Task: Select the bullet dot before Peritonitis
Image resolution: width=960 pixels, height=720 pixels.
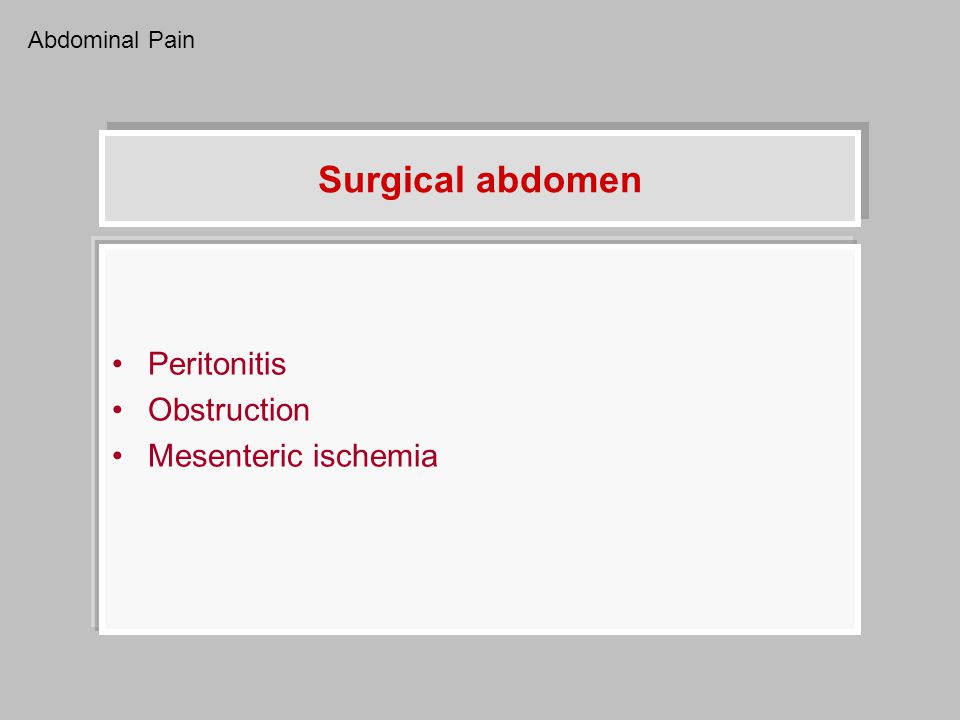Action: (x=118, y=364)
